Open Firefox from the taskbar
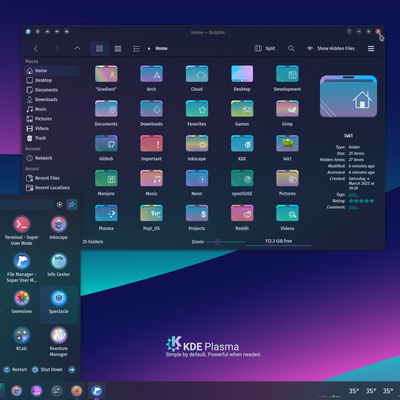Image resolution: width=400 pixels, height=400 pixels. click(77, 390)
